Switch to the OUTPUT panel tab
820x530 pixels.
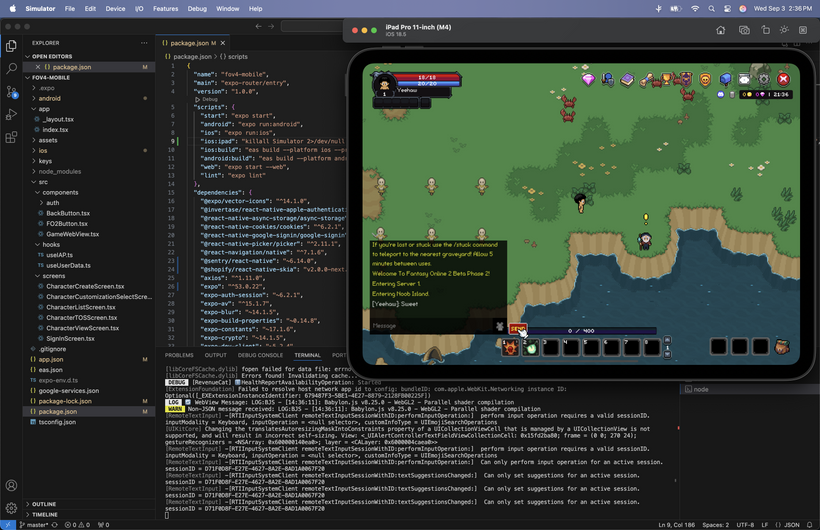(215, 355)
